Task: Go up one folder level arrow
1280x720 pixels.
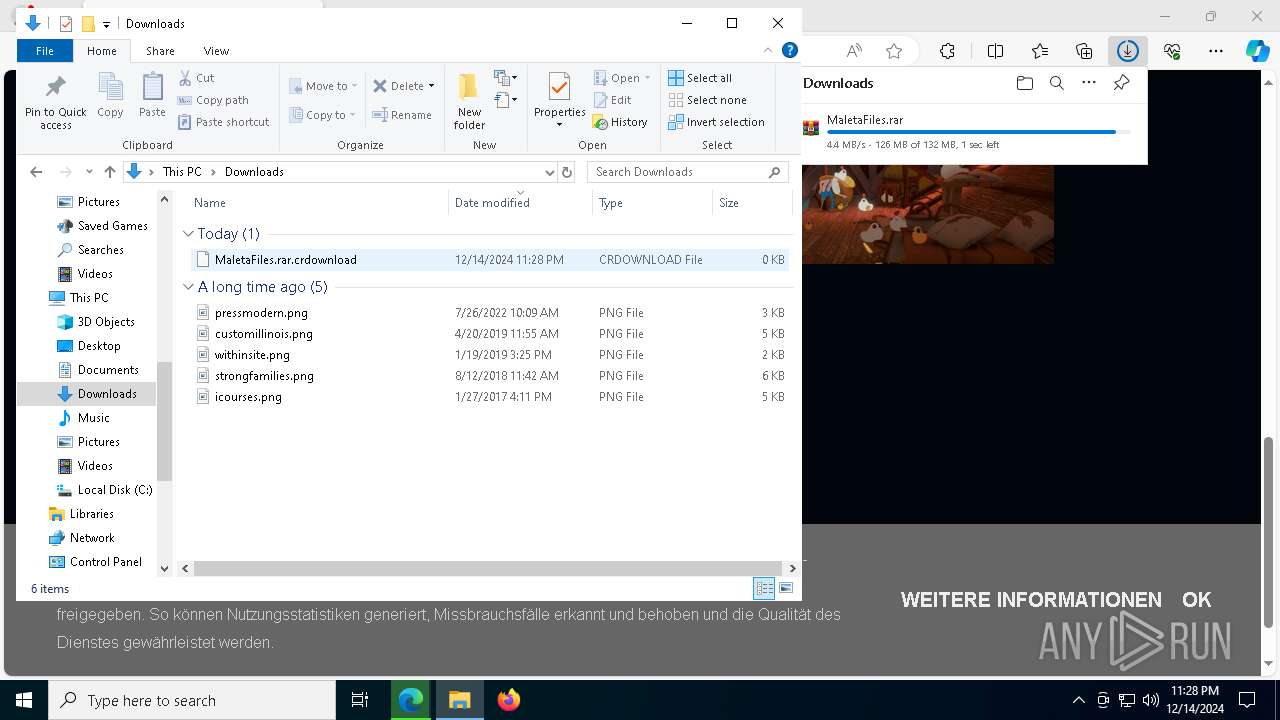Action: 110,172
